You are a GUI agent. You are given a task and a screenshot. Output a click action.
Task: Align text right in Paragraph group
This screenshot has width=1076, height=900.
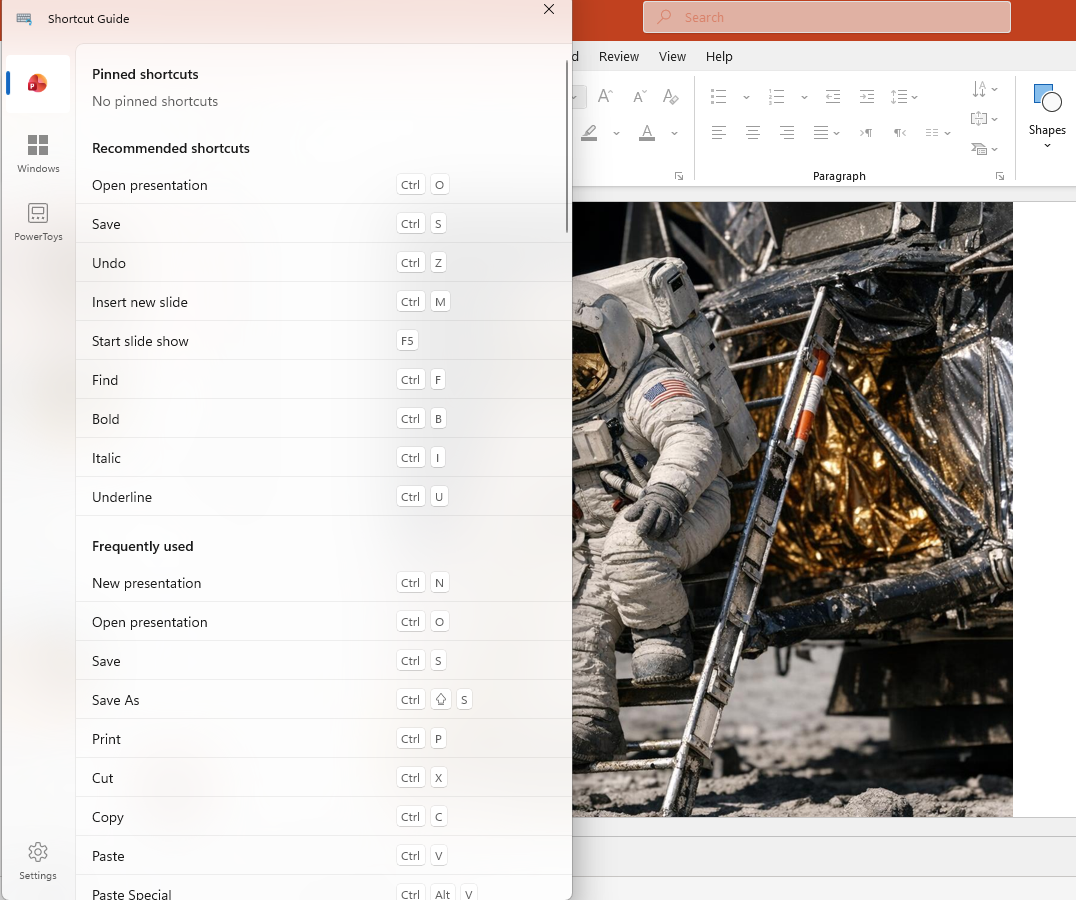point(786,132)
